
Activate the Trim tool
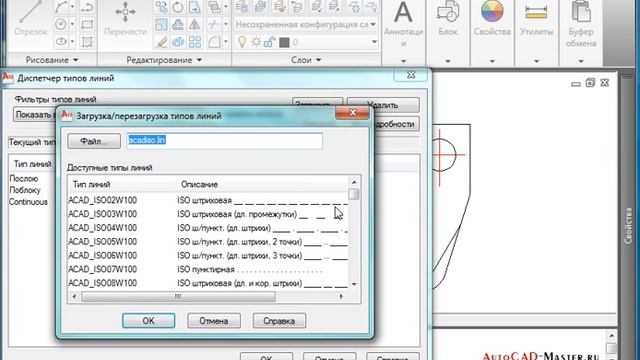[213, 24]
